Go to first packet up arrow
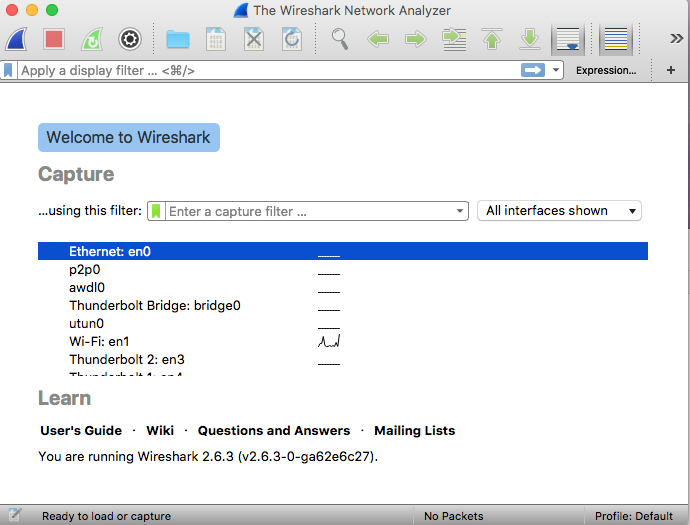 tap(492, 39)
